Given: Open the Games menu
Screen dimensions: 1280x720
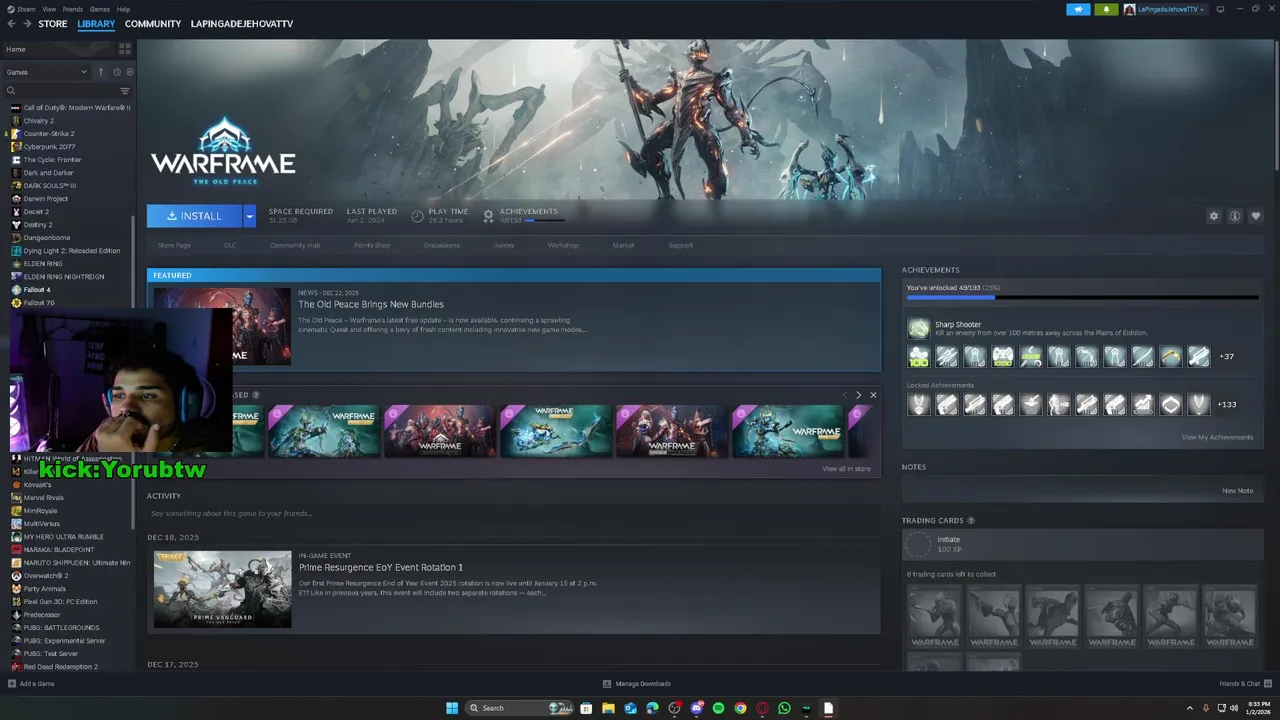Looking at the screenshot, I should coord(100,9).
